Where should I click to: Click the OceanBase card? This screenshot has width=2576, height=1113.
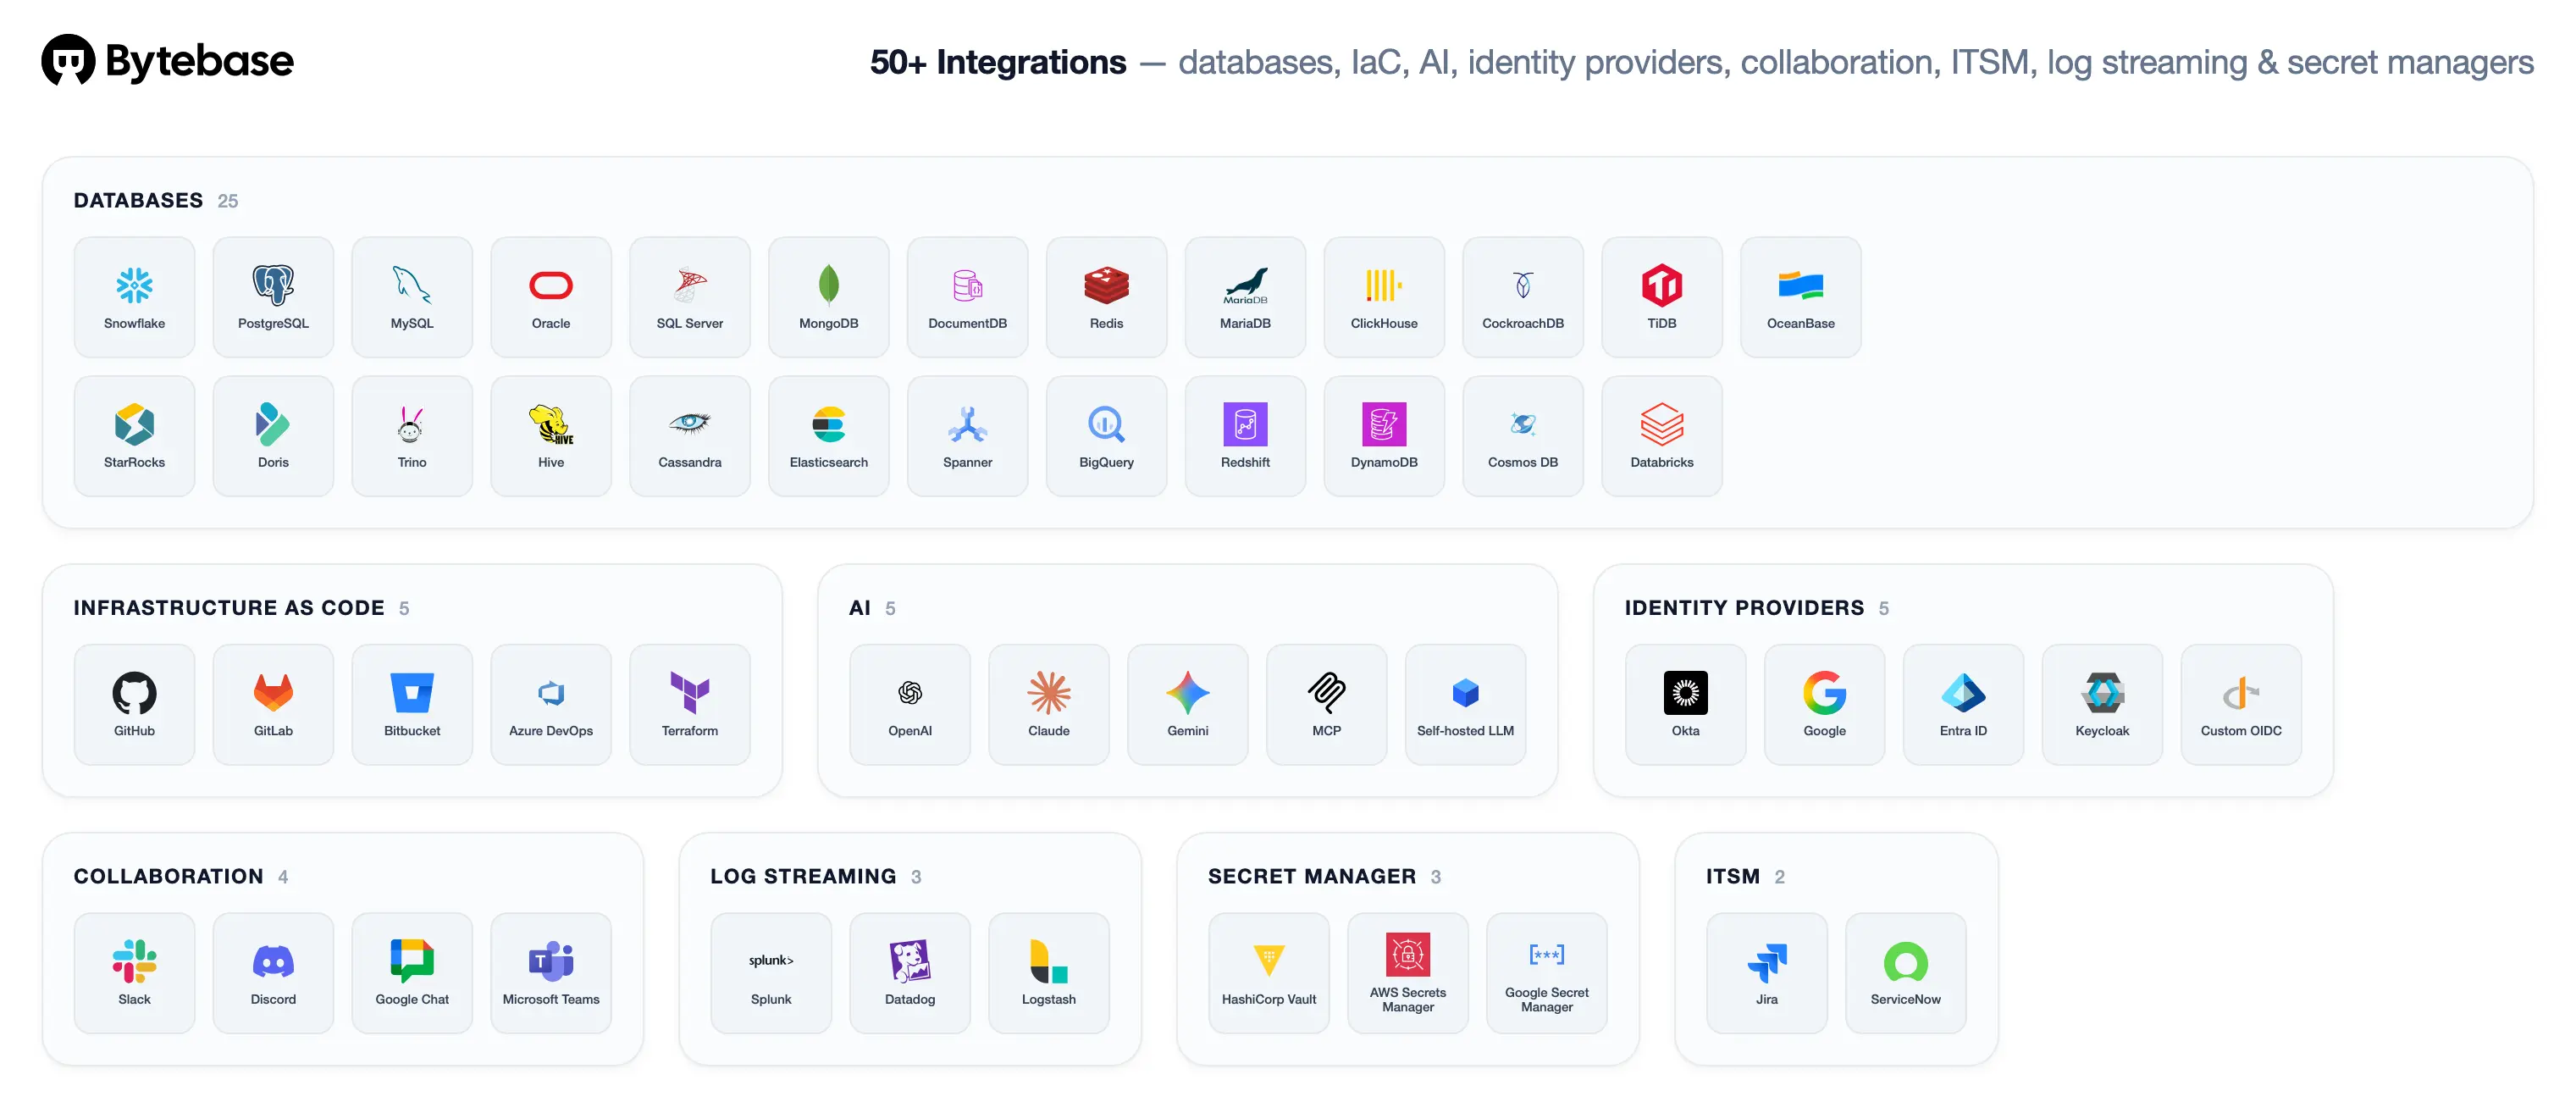coord(1802,297)
